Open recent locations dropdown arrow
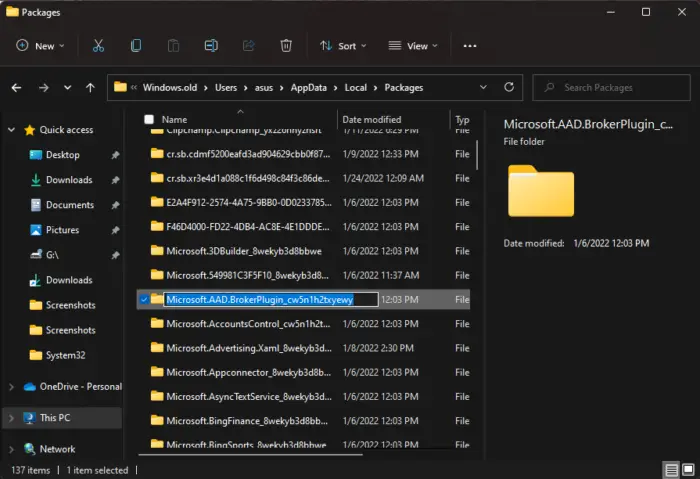 click(67, 87)
